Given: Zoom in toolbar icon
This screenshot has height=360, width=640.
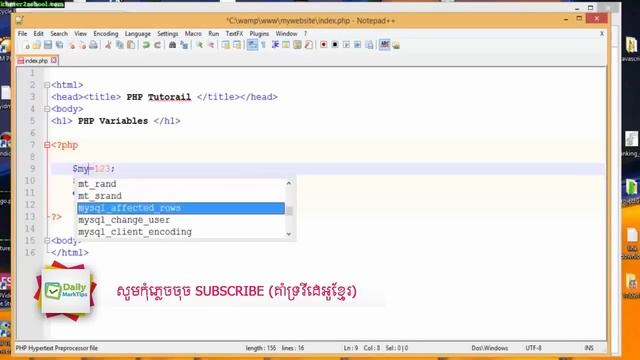Looking at the screenshot, I should coord(200,45).
